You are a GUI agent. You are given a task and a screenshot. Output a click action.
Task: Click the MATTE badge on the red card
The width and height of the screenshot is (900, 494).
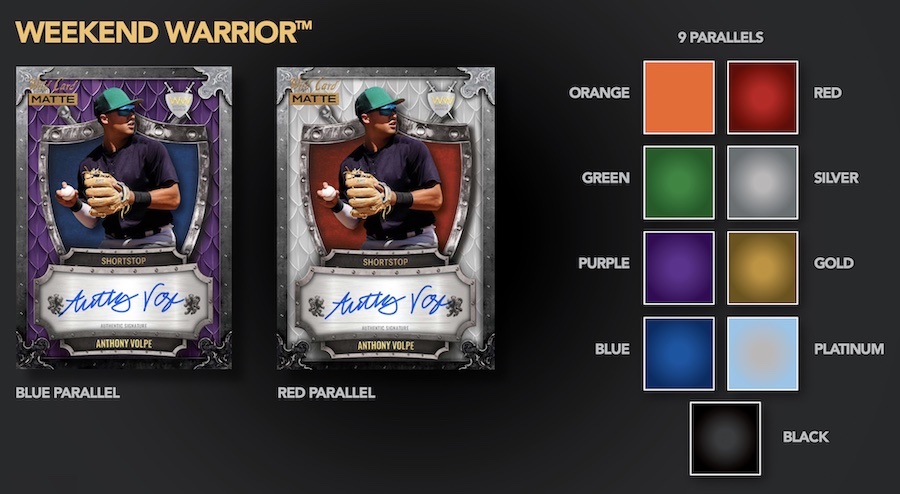point(313,99)
